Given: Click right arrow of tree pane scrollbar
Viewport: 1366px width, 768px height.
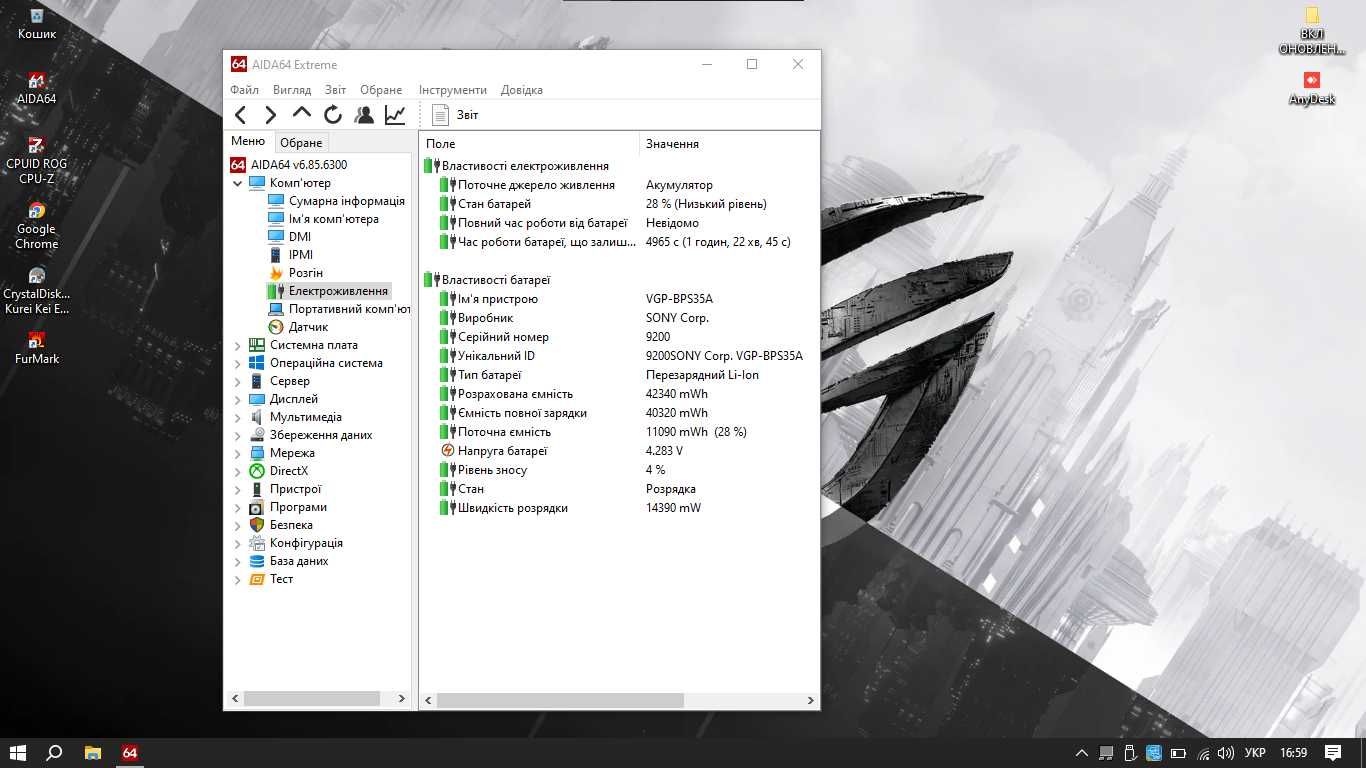Looking at the screenshot, I should (x=402, y=699).
